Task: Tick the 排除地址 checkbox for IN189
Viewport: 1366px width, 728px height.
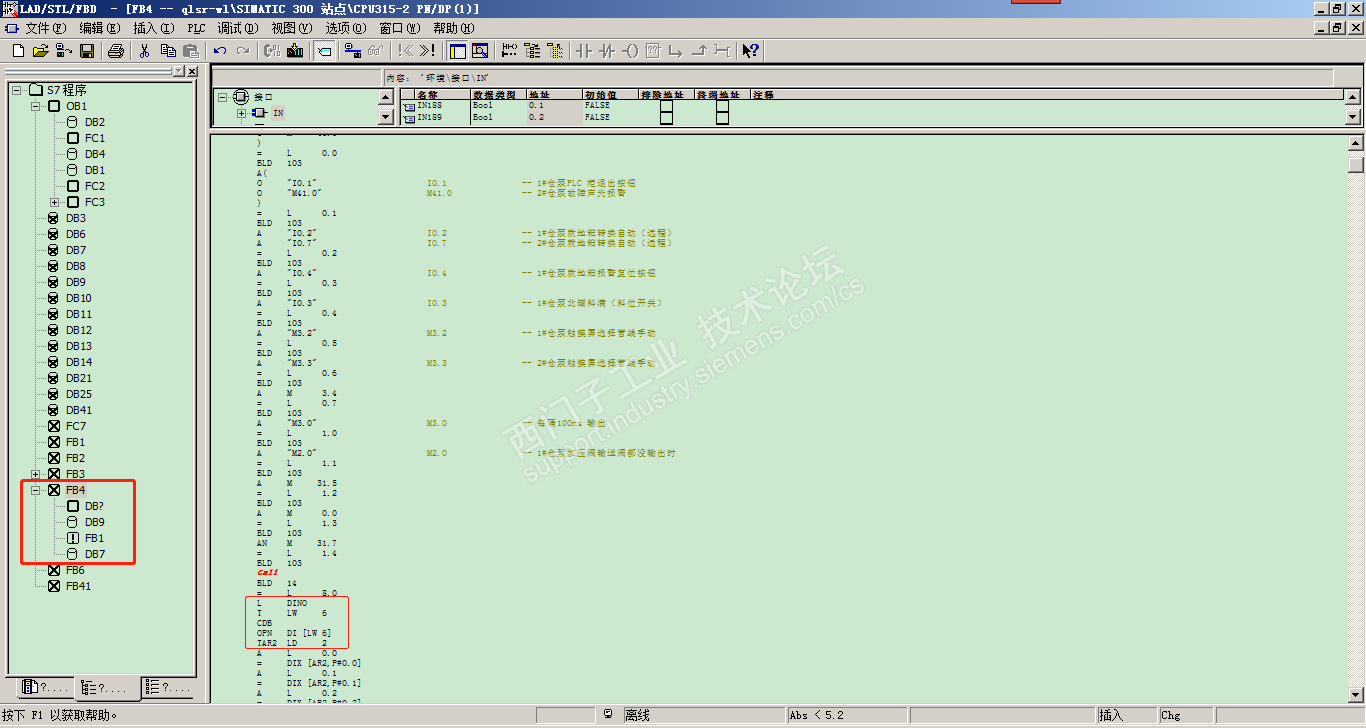Action: [666, 117]
